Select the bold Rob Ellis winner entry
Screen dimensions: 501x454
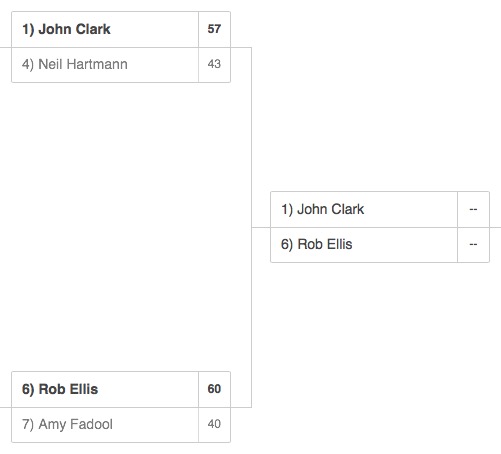[x=105, y=389]
